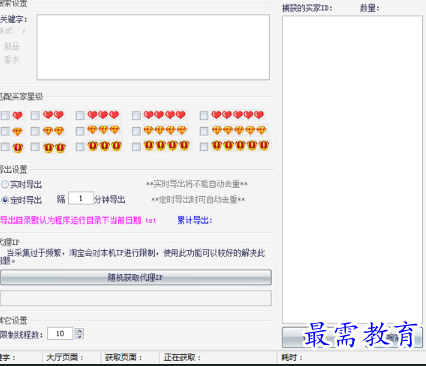Click the double crowns icon
Image resolution: width=426 pixels, height=366 pixels.
pos(54,147)
